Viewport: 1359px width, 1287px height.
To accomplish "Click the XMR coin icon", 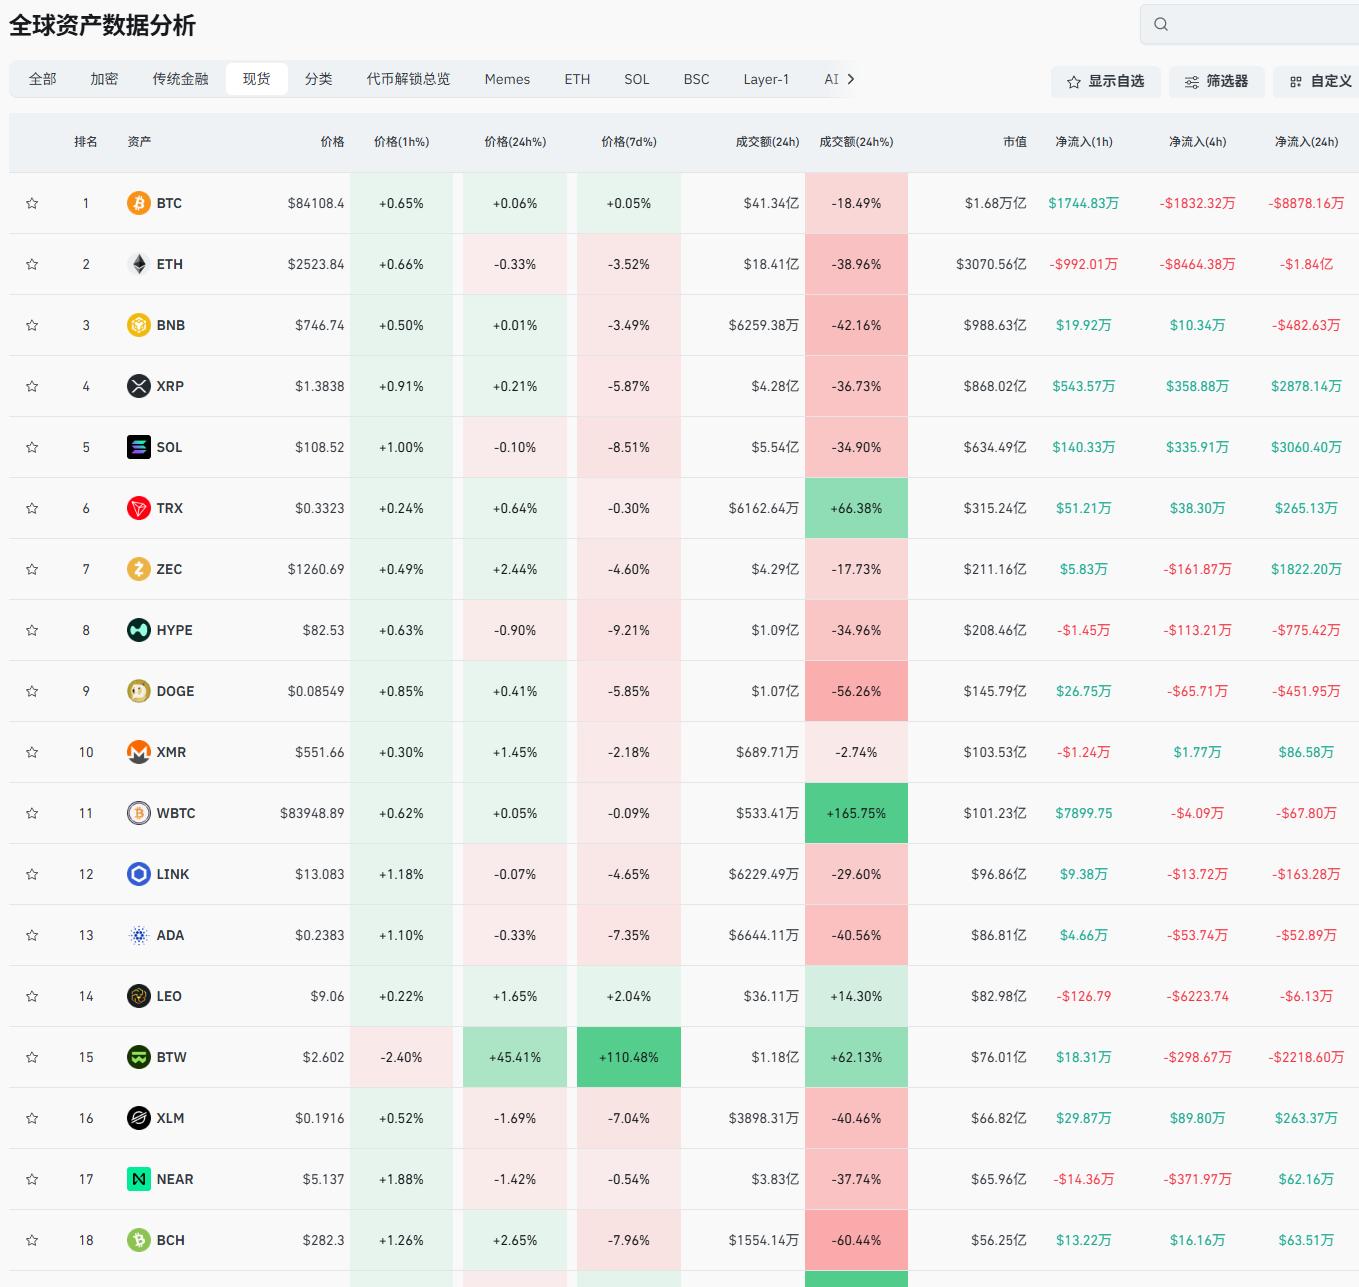I will [x=139, y=752].
